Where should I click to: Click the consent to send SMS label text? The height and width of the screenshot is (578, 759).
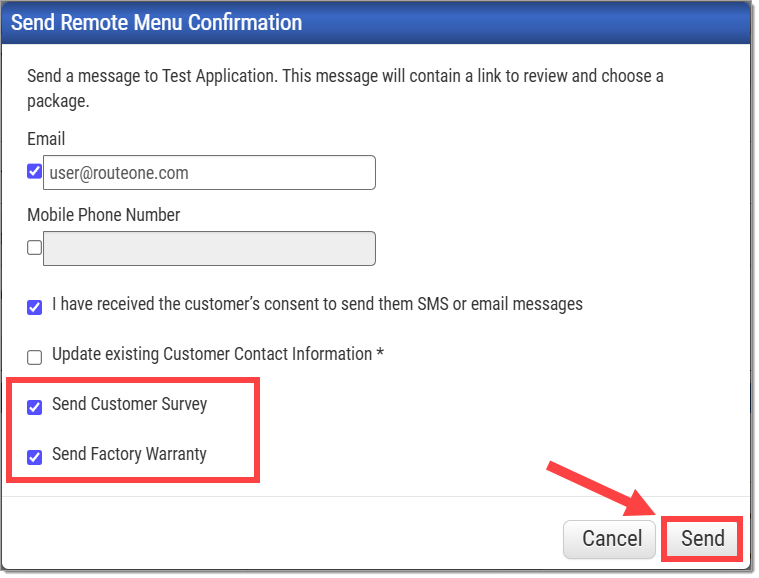[x=317, y=304]
